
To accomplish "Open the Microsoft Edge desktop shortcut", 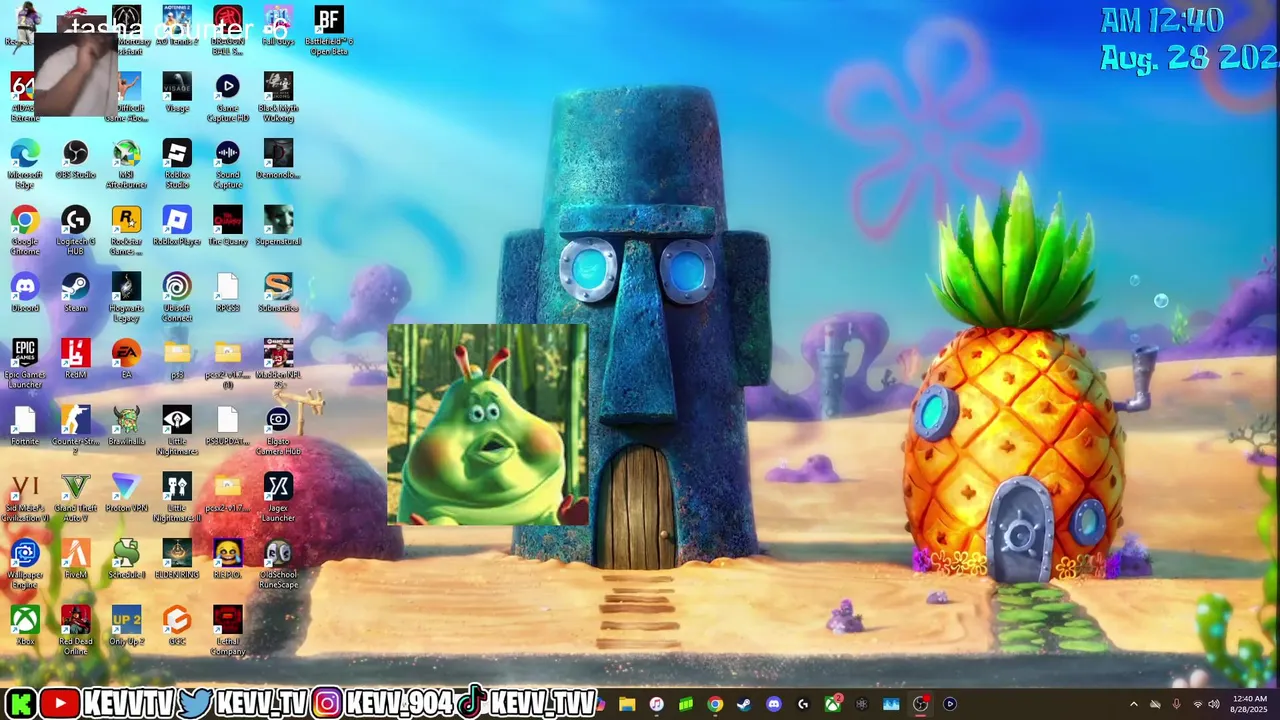I will [25, 163].
